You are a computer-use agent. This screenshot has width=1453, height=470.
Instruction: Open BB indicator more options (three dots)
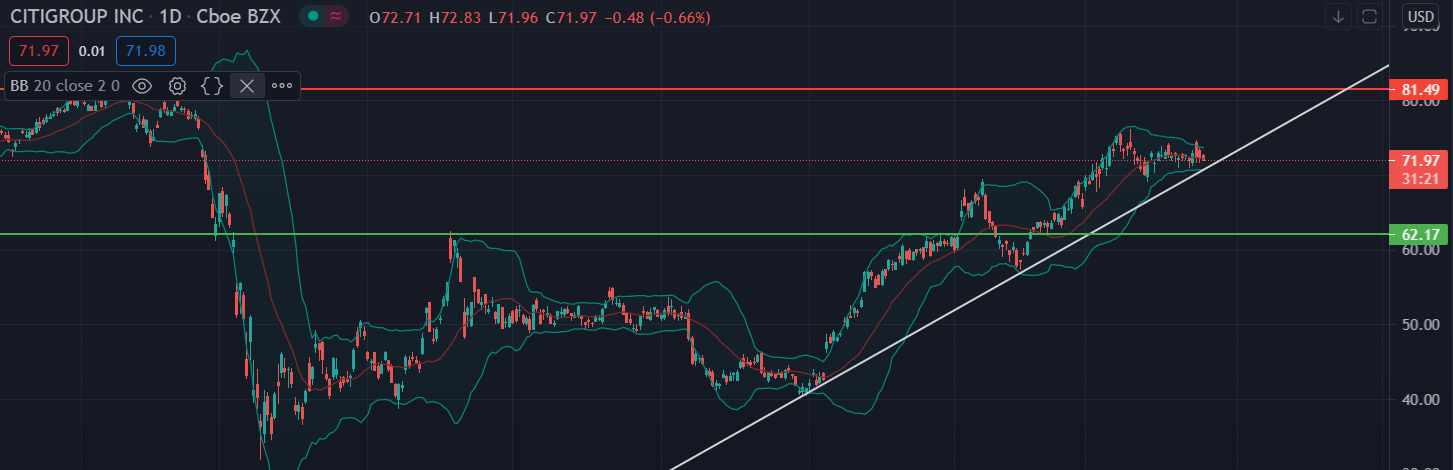point(282,86)
